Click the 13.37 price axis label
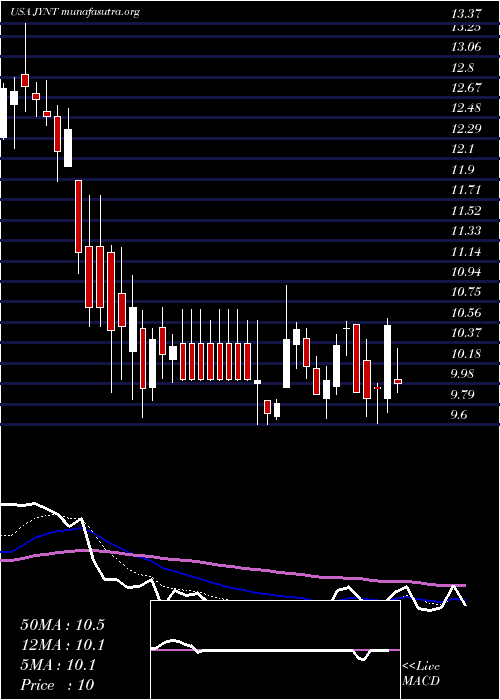Image resolution: width=500 pixels, height=700 pixels. pyautogui.click(x=466, y=14)
